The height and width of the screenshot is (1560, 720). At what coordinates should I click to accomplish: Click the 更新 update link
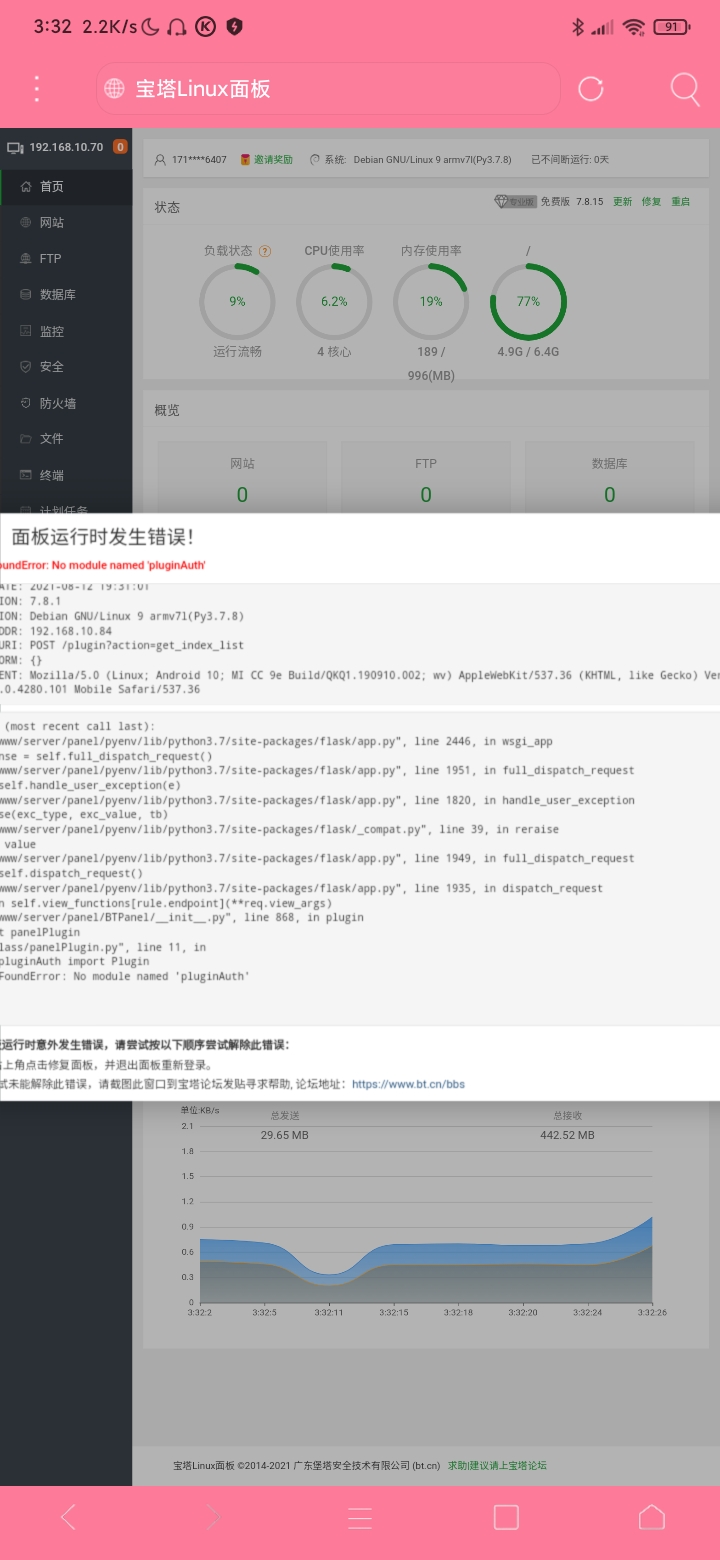[623, 202]
